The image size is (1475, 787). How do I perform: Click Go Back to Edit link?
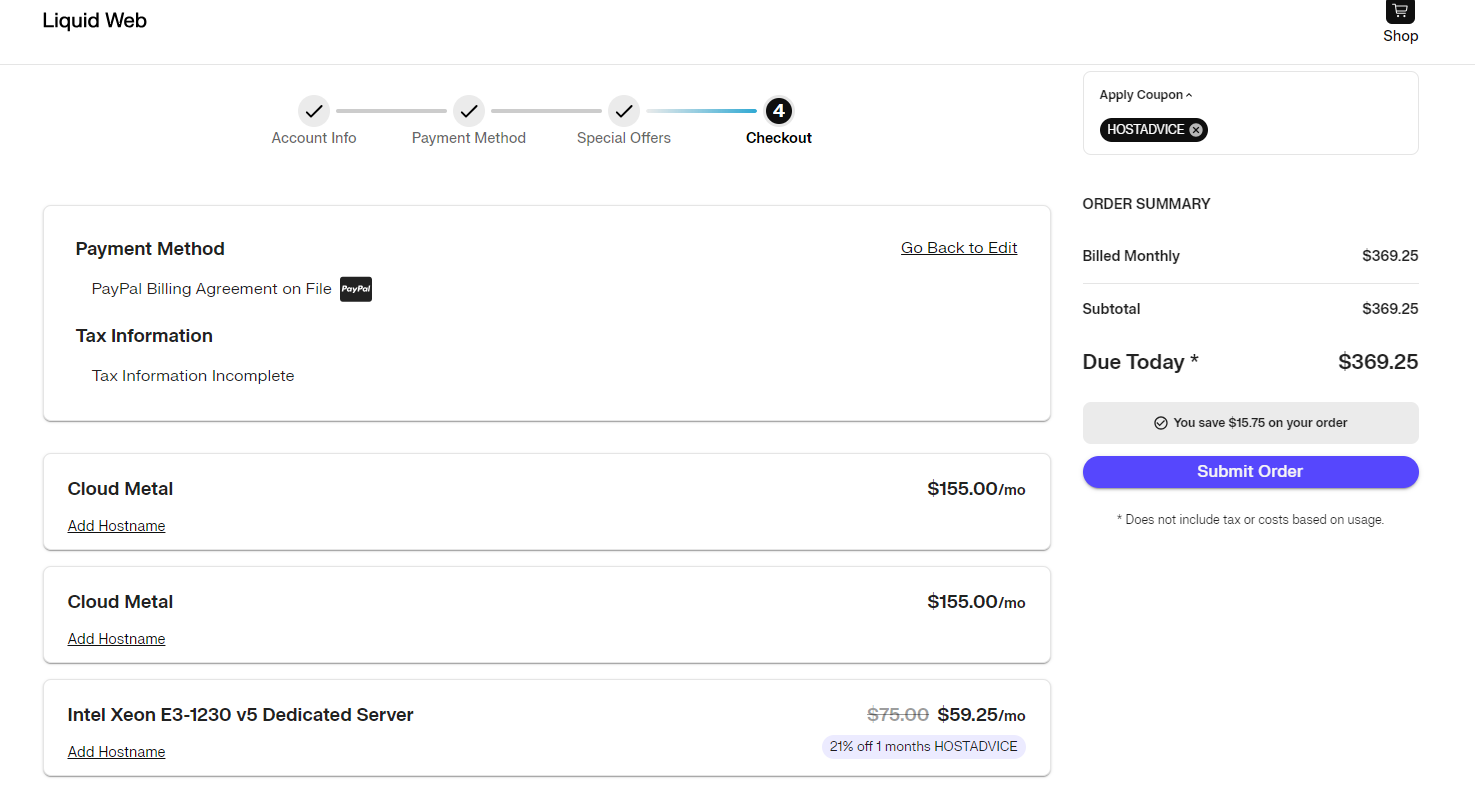[x=959, y=248]
